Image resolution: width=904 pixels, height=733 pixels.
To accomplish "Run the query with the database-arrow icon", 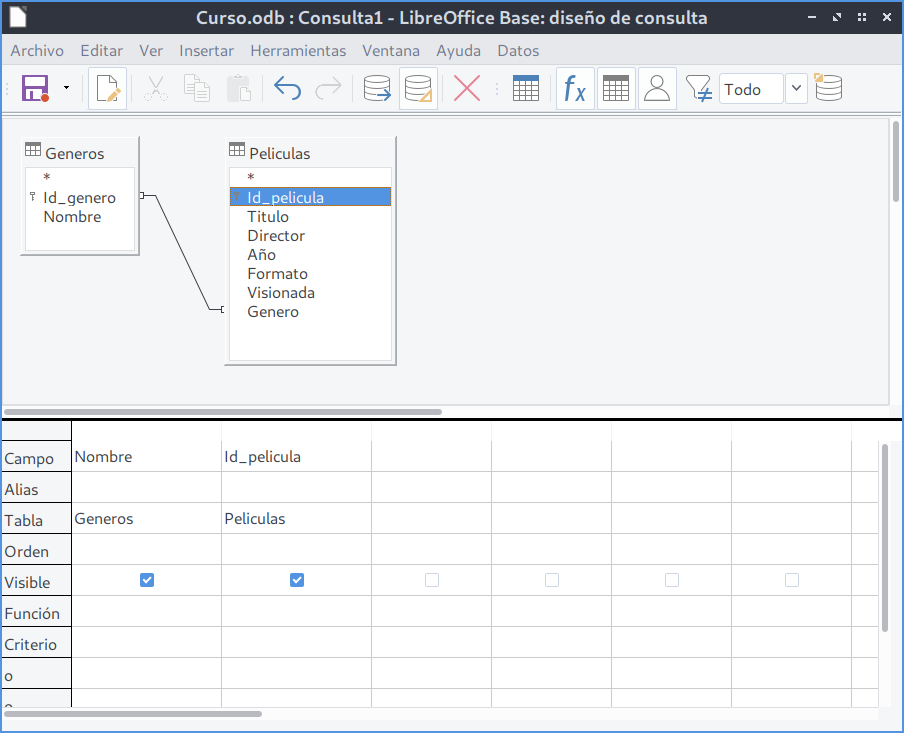I will coord(377,89).
